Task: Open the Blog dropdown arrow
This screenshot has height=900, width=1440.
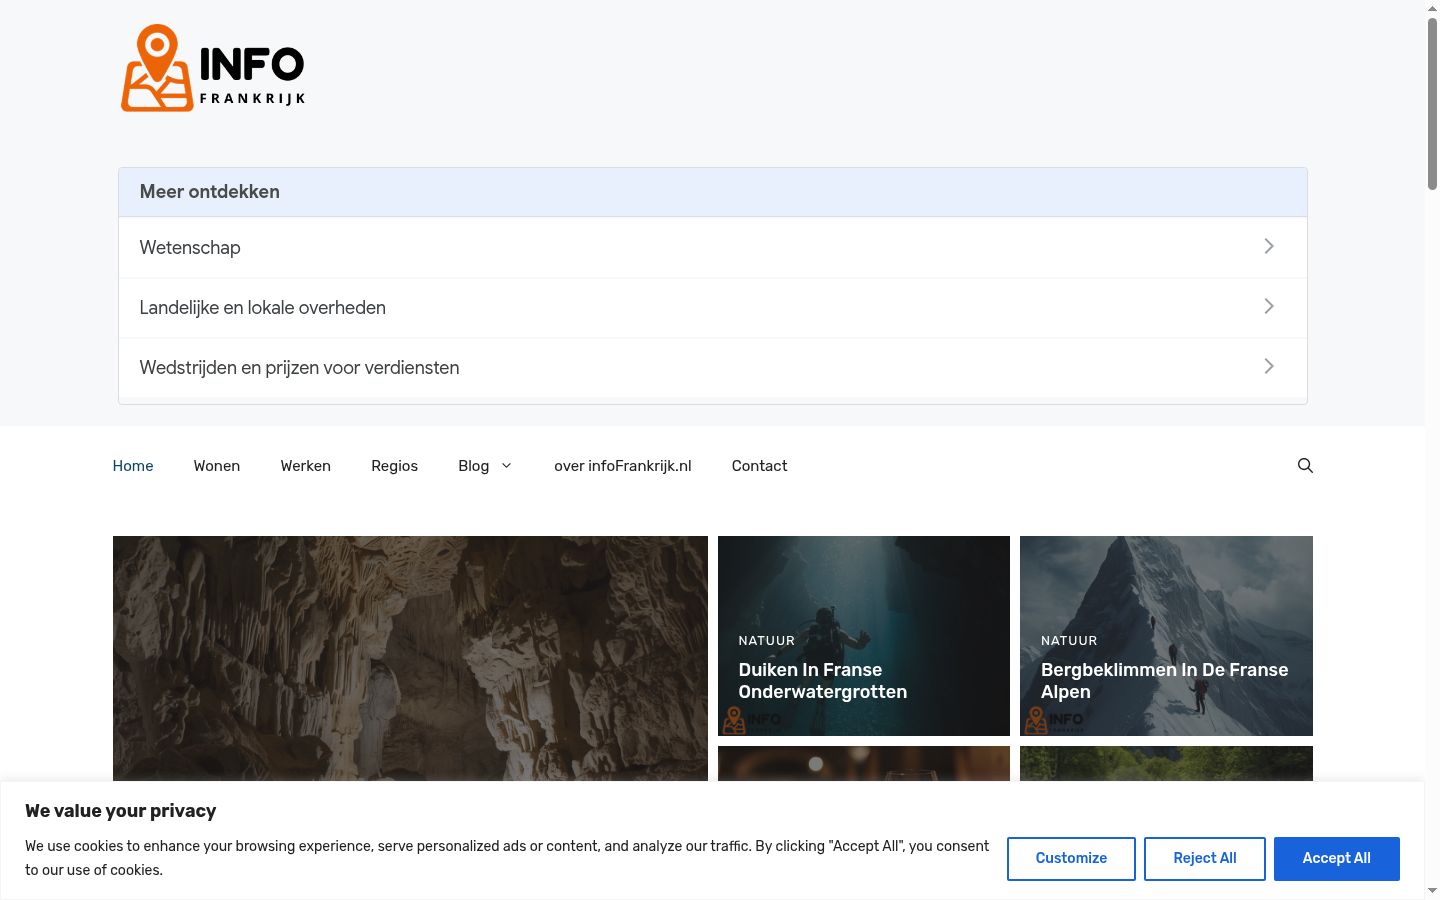Action: point(506,466)
